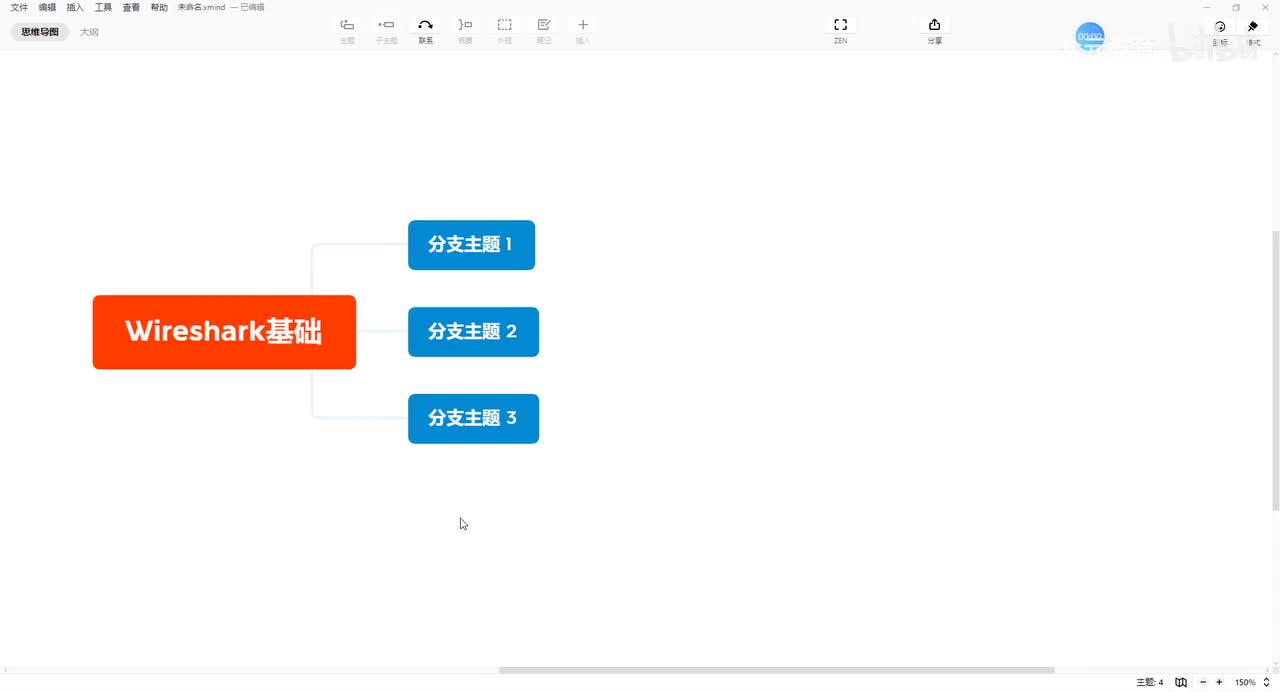The height and width of the screenshot is (692, 1280).
Task: Click the Subtopic (子主题) toolbar icon
Action: point(386,25)
